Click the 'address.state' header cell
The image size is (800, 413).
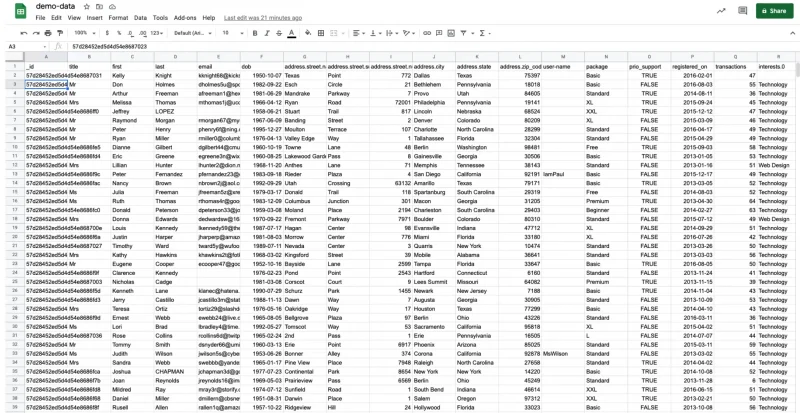point(477,66)
